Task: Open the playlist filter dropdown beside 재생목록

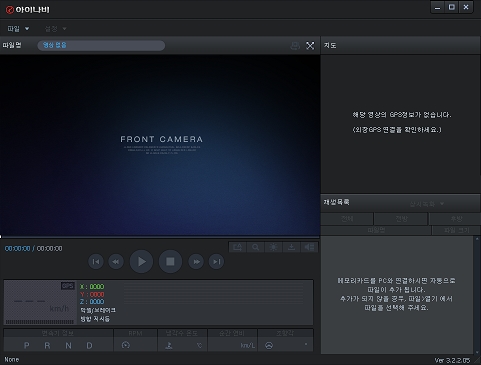Action: pos(427,204)
